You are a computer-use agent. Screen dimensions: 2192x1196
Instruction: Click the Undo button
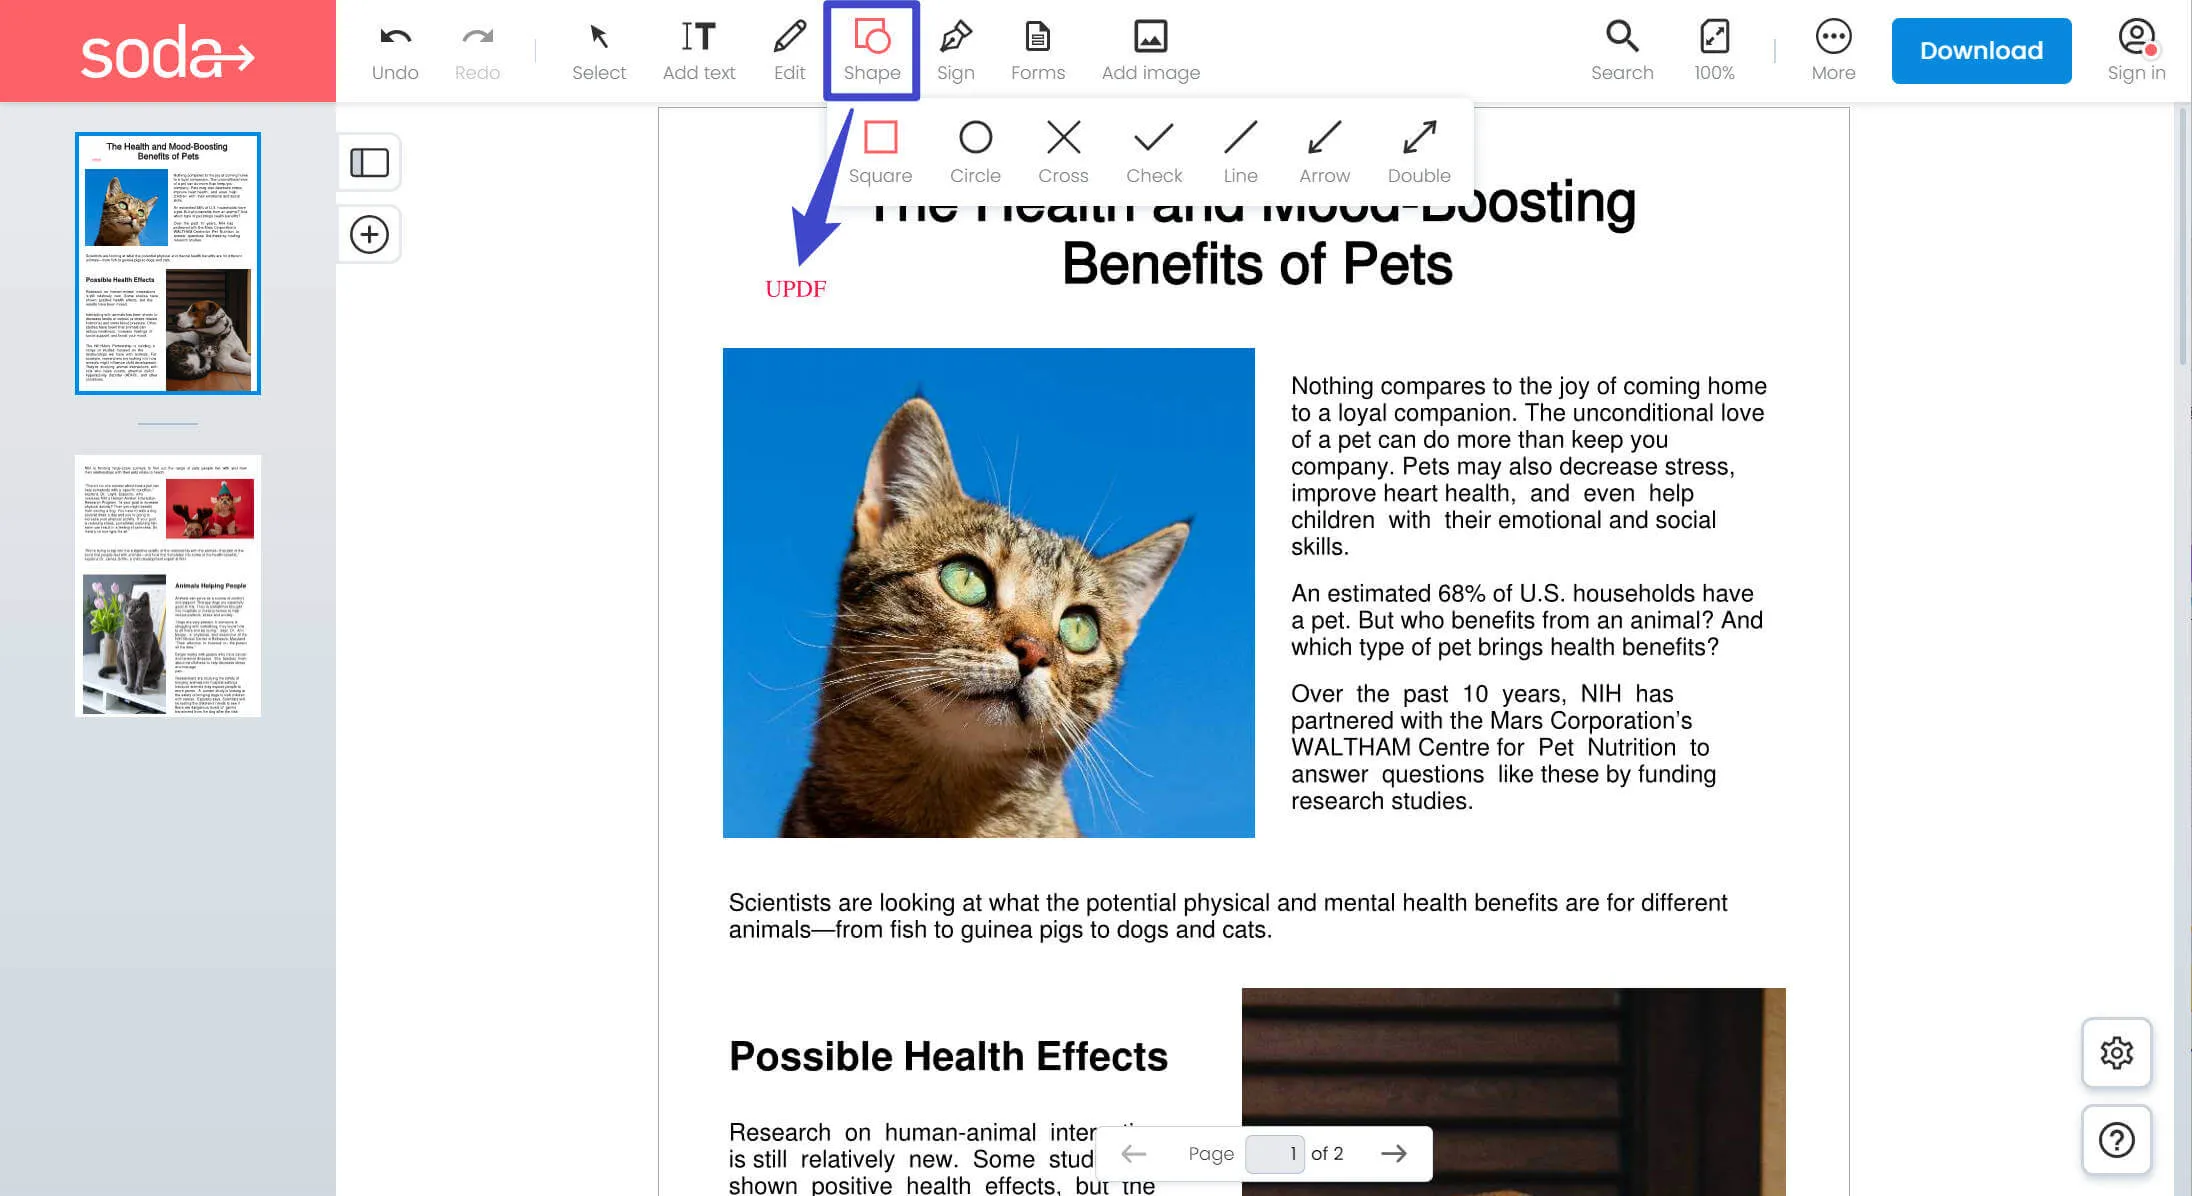click(x=395, y=49)
